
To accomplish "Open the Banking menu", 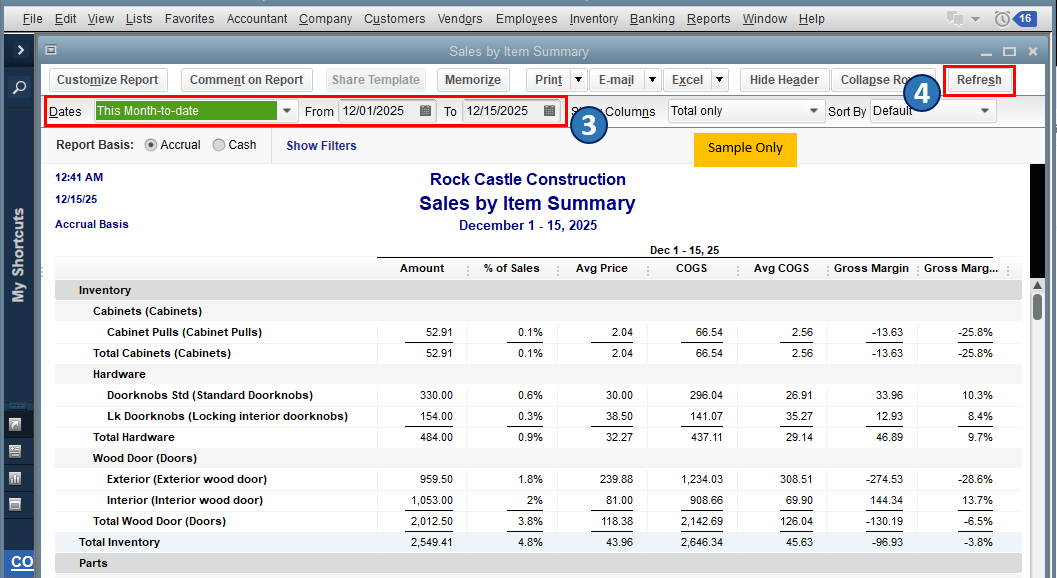I will pos(652,19).
